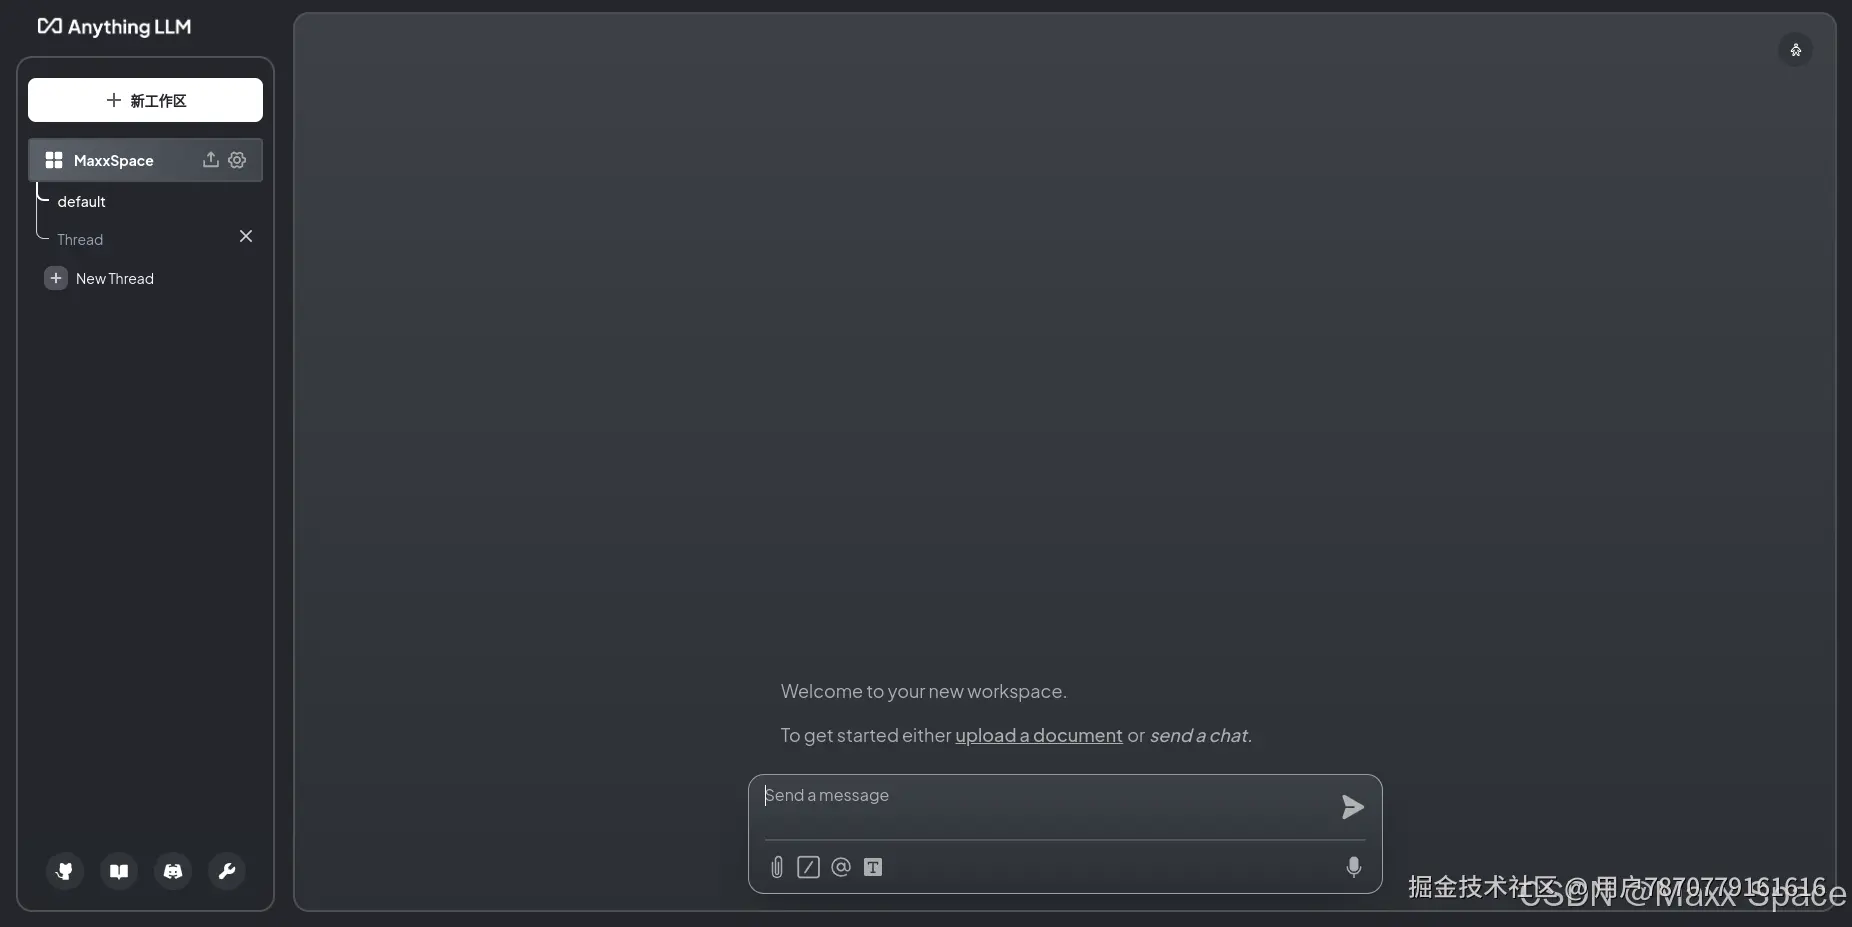Delete the Thread using its X
The width and height of the screenshot is (1852, 927).
(x=246, y=236)
